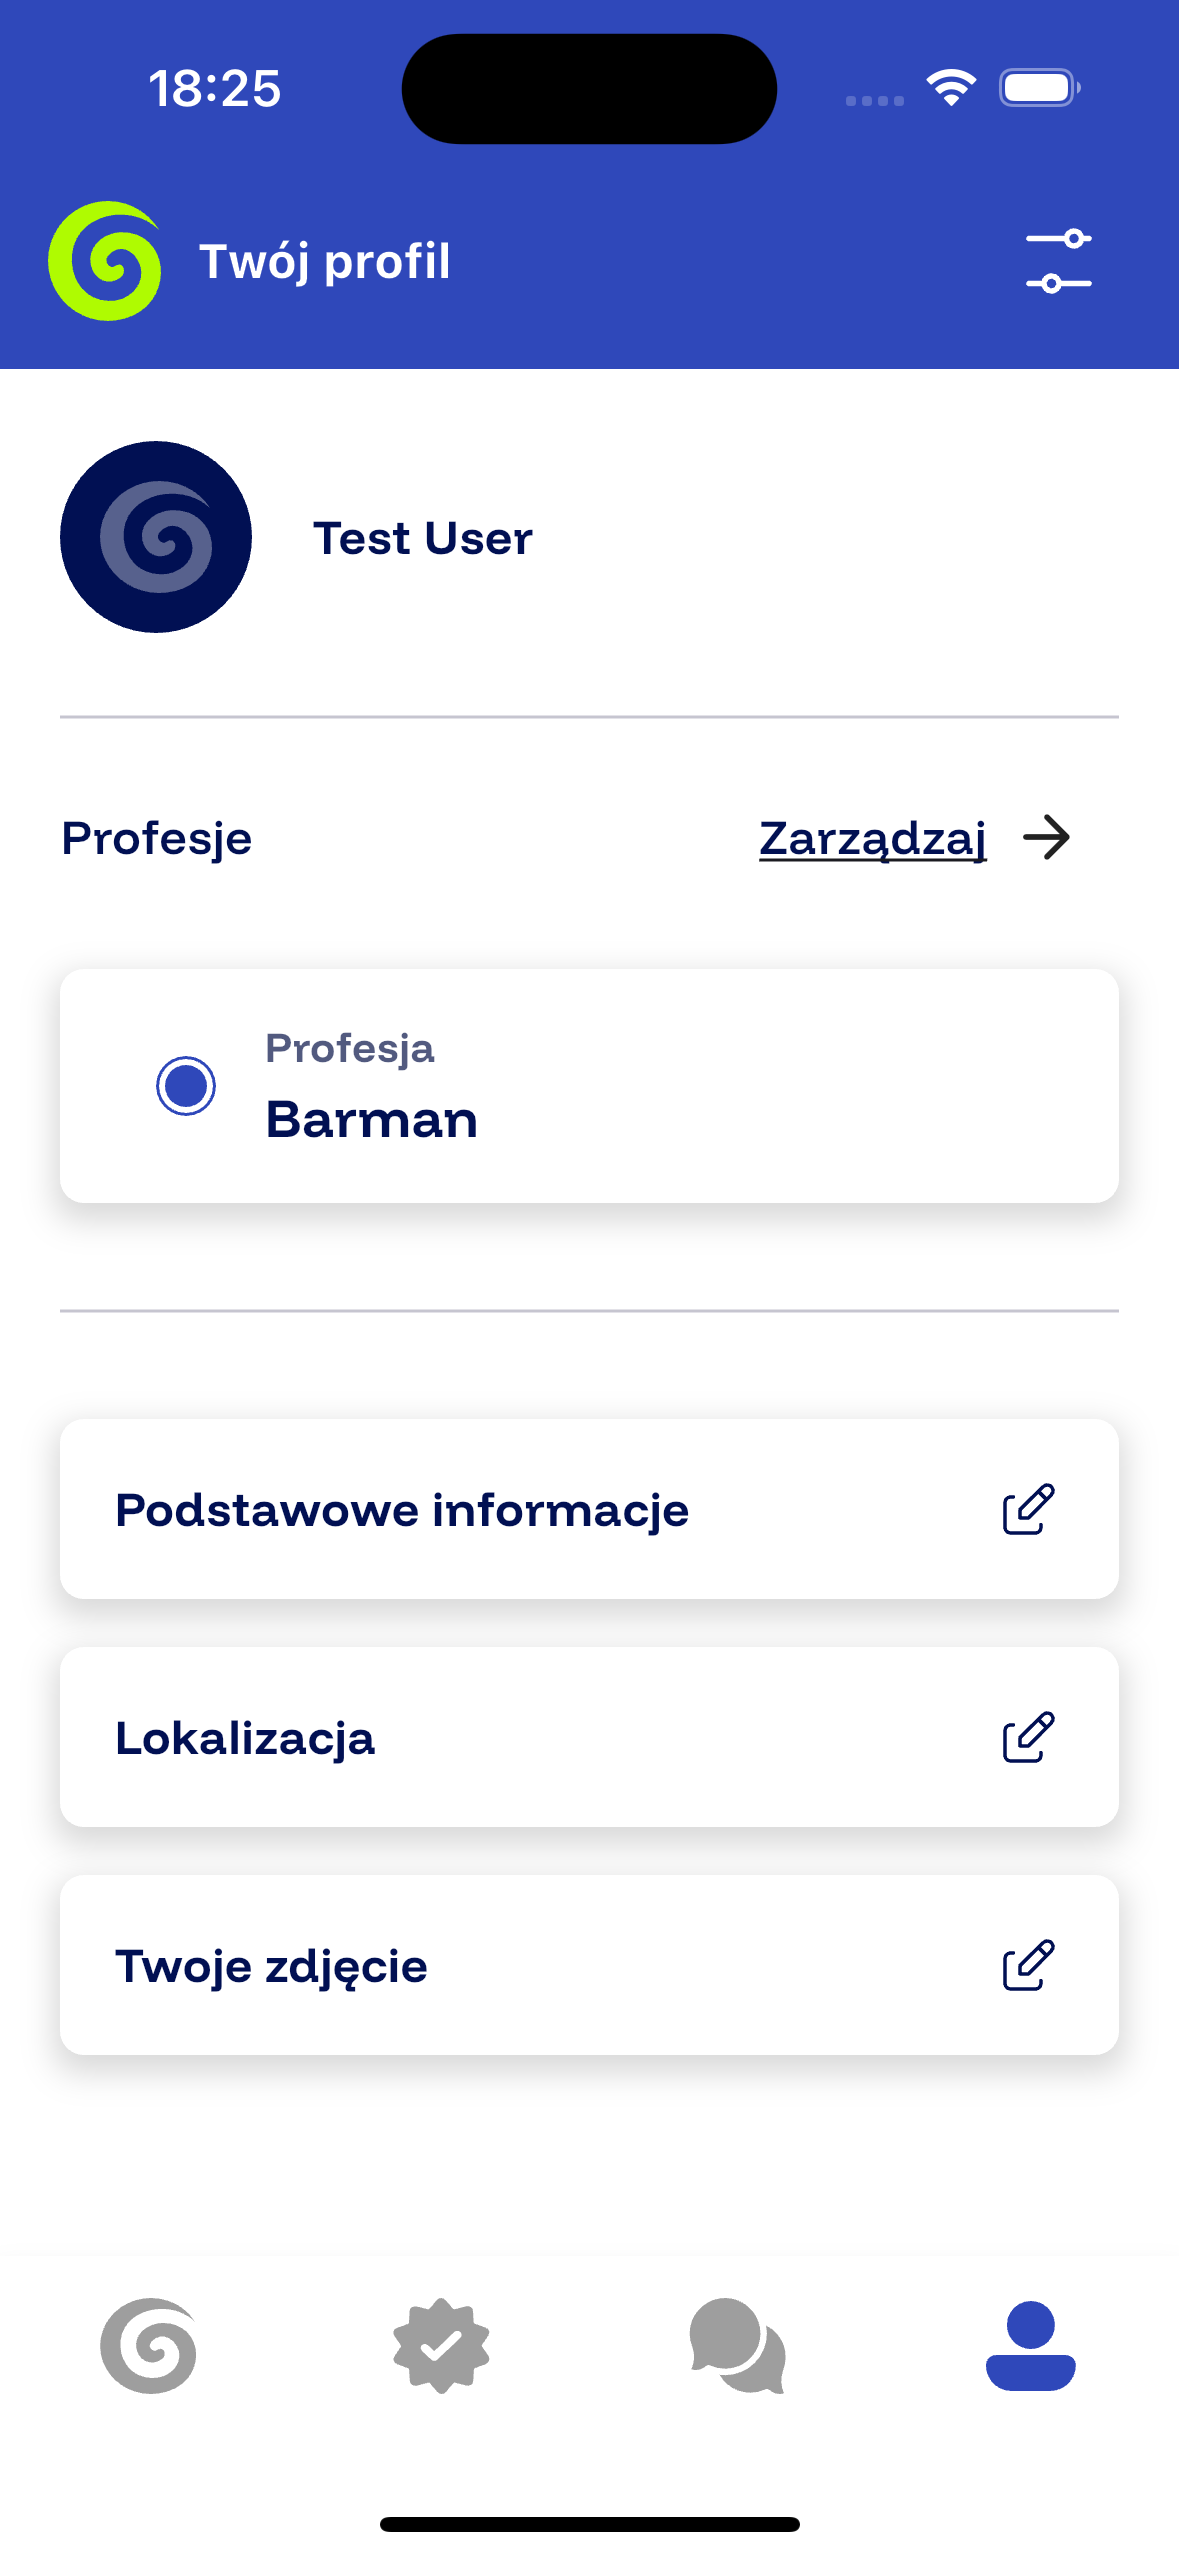Screen dimensions: 1179x2556
Task: Edit Podstawowe informacje with pencil icon
Action: 1028,1509
